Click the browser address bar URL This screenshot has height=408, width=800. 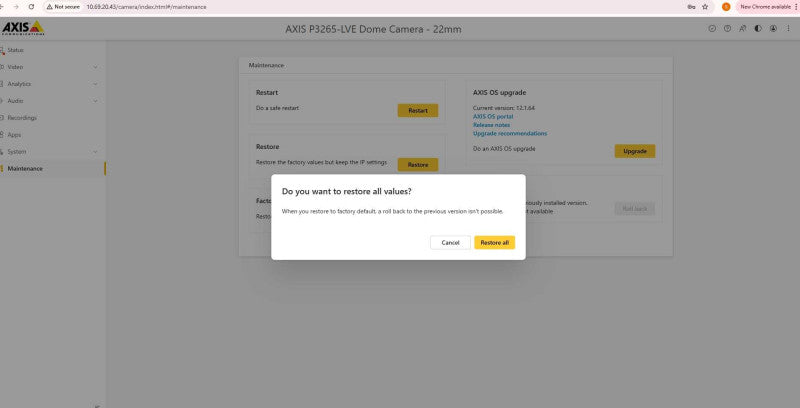tap(146, 7)
